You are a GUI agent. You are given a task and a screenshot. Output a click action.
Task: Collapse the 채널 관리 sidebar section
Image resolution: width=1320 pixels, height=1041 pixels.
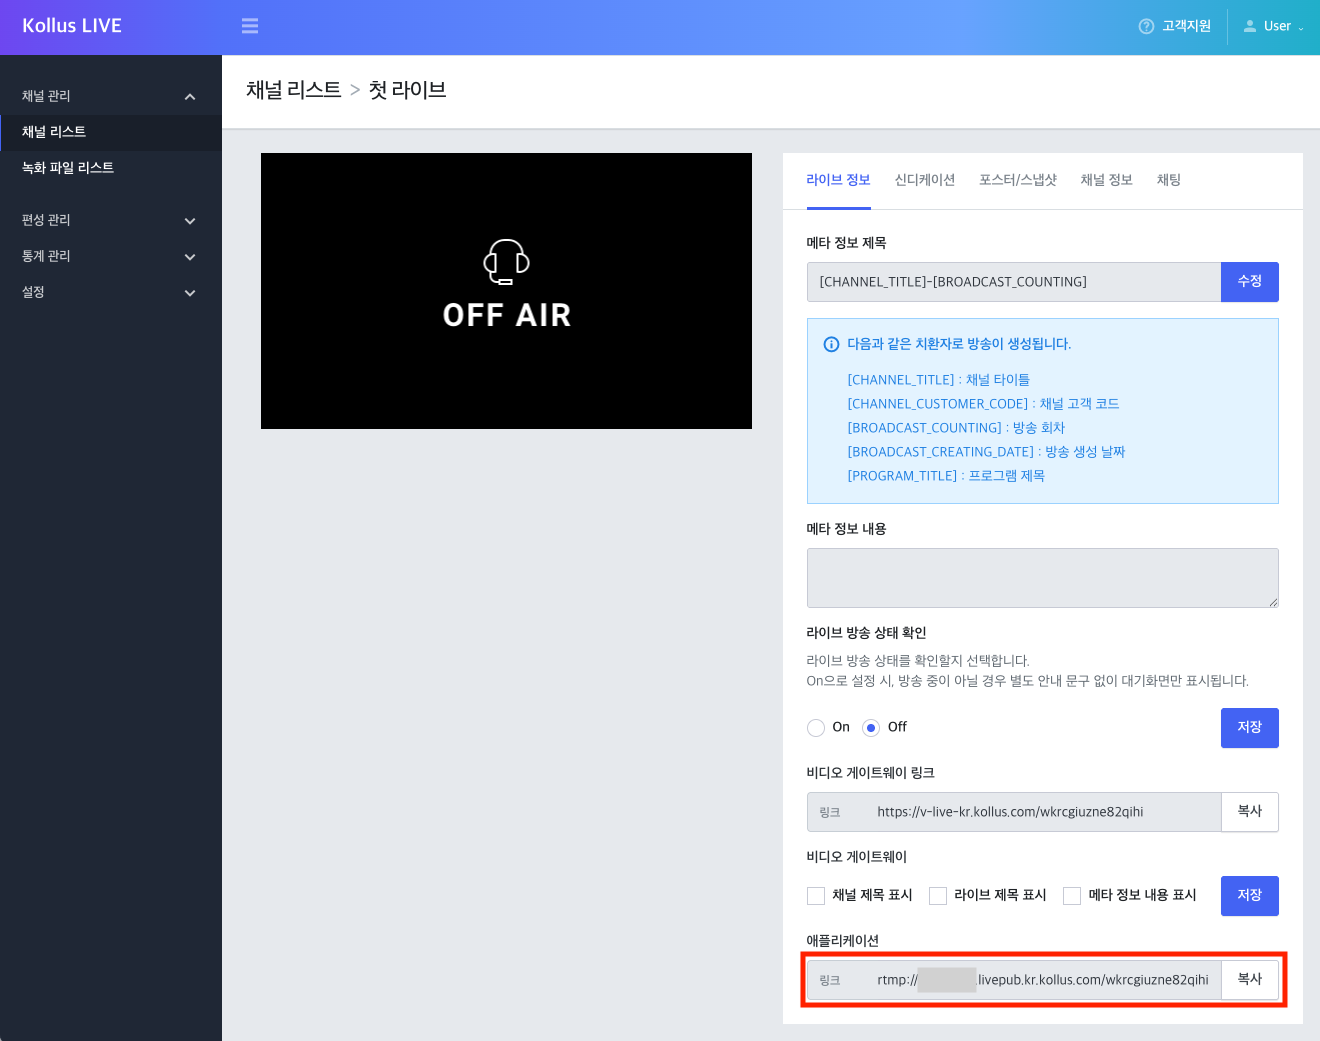pyautogui.click(x=110, y=95)
